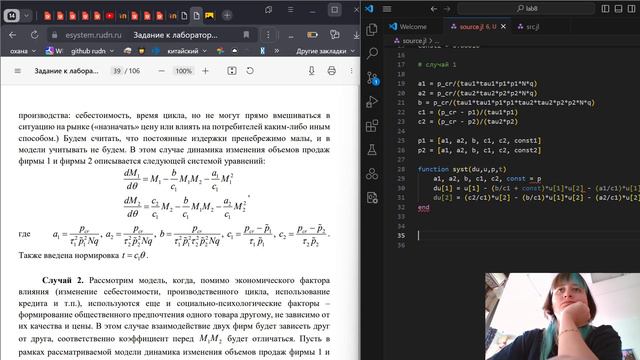Toggle VS Code secondary side bar layout button
The height and width of the screenshot is (360, 640).
click(x=631, y=9)
